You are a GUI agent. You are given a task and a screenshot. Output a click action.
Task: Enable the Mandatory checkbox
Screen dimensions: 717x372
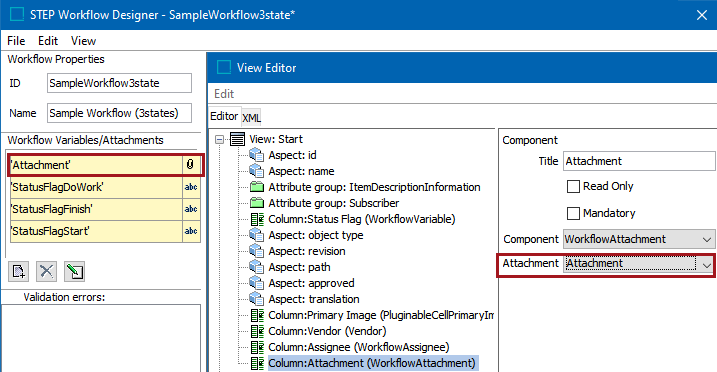(573, 213)
